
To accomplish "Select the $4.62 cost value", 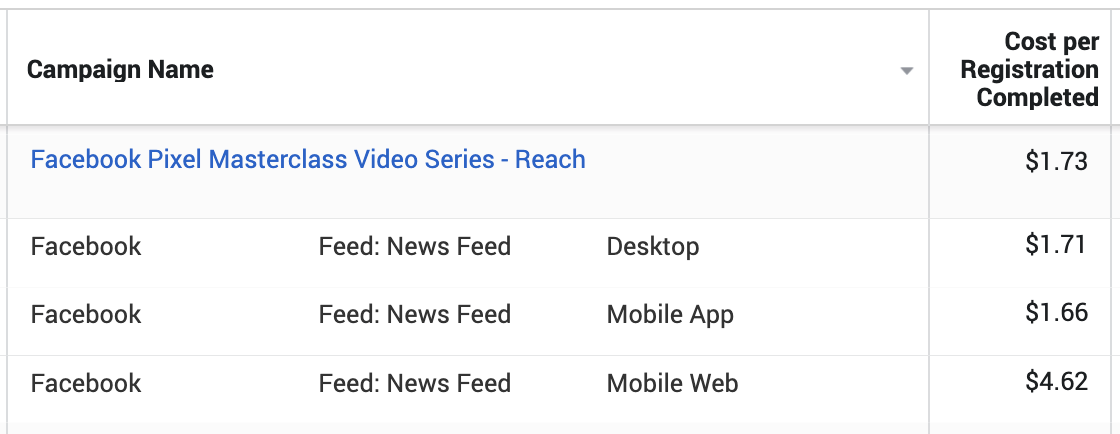I will (1056, 381).
